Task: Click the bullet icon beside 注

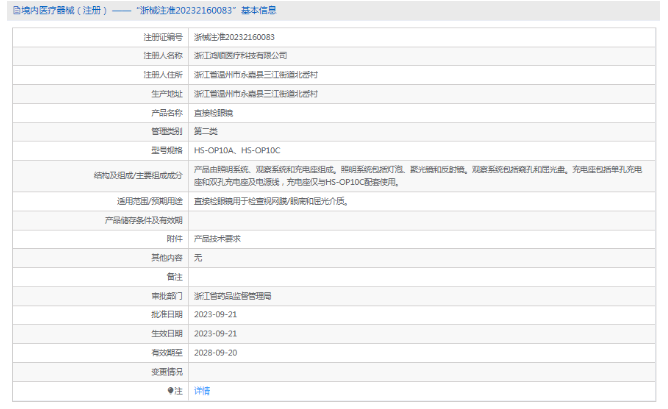Action: [x=170, y=390]
